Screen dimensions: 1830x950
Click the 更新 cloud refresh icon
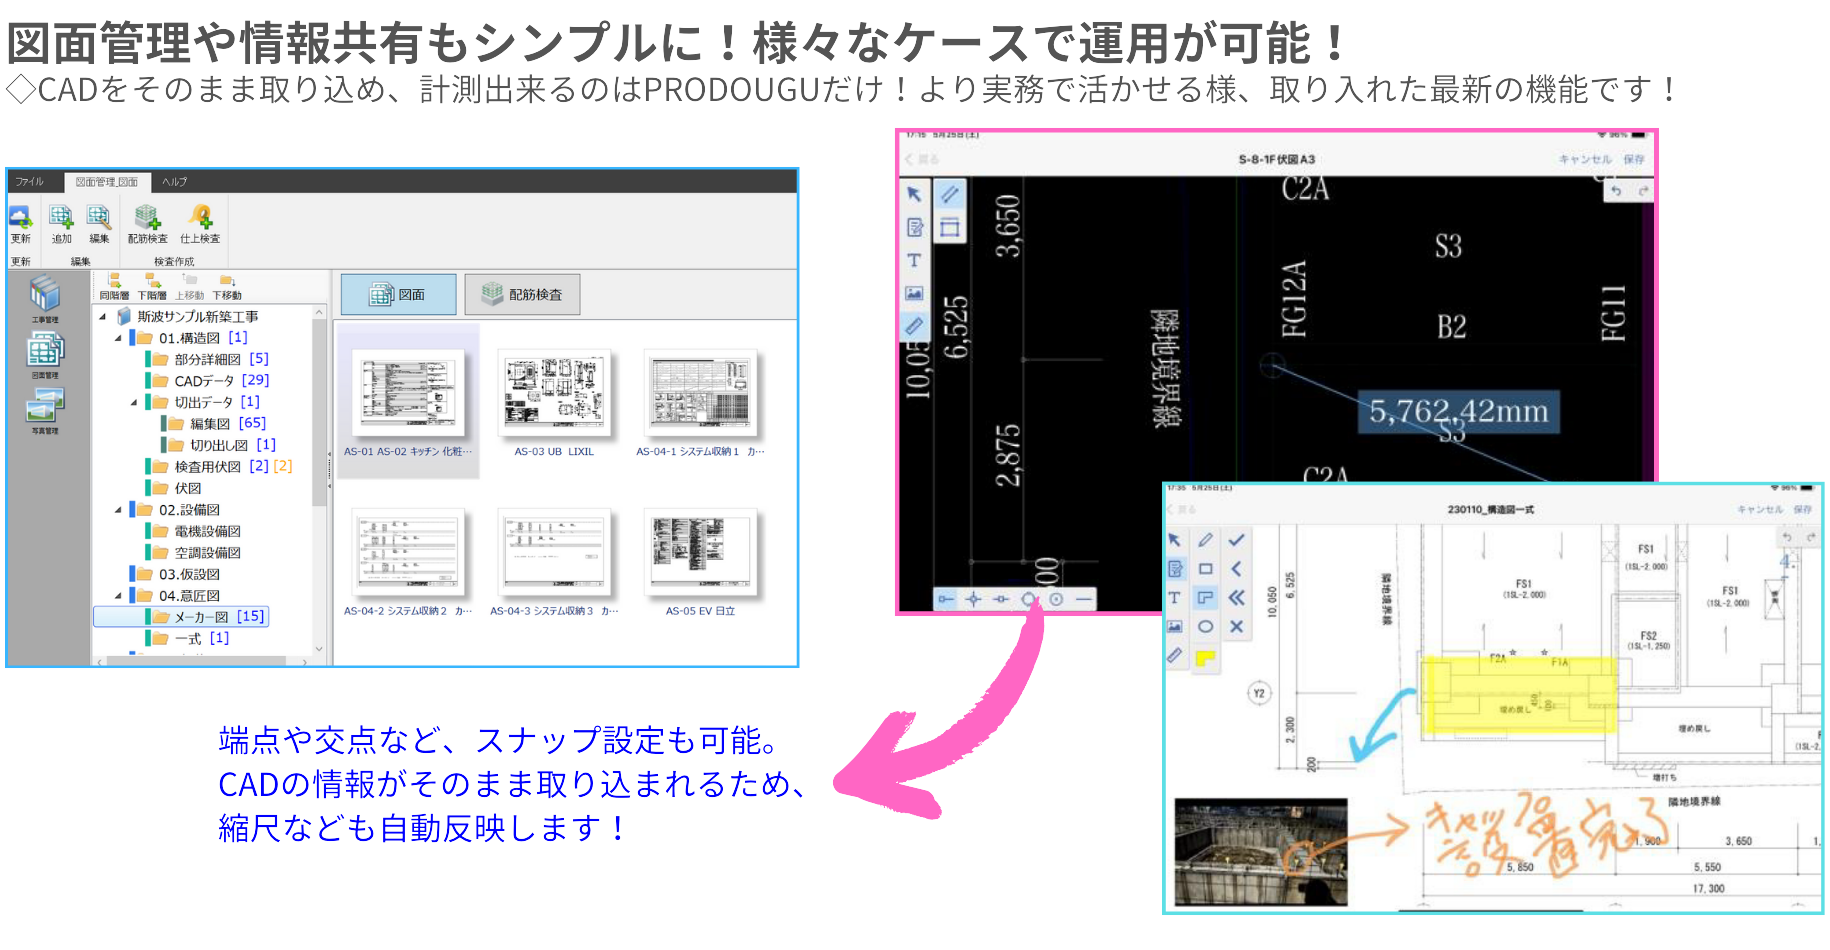20,217
